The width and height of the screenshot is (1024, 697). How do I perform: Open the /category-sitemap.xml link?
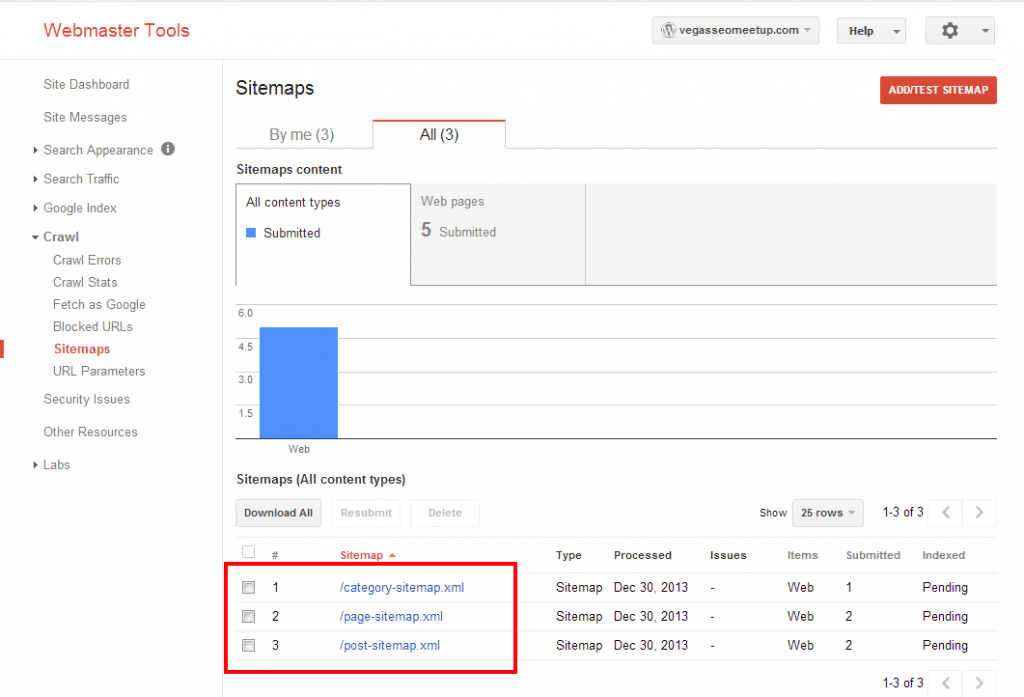(x=402, y=587)
